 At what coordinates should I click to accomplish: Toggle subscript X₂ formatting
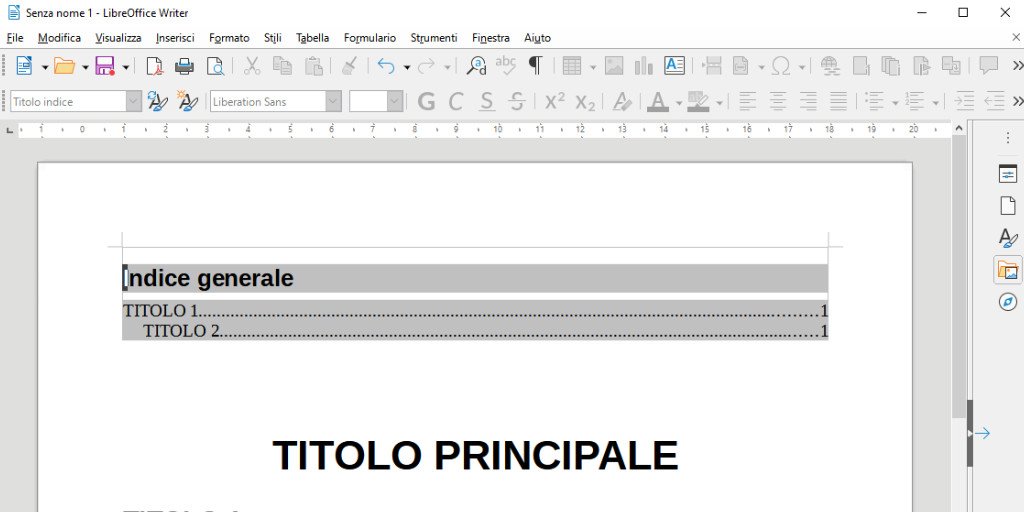coord(585,102)
